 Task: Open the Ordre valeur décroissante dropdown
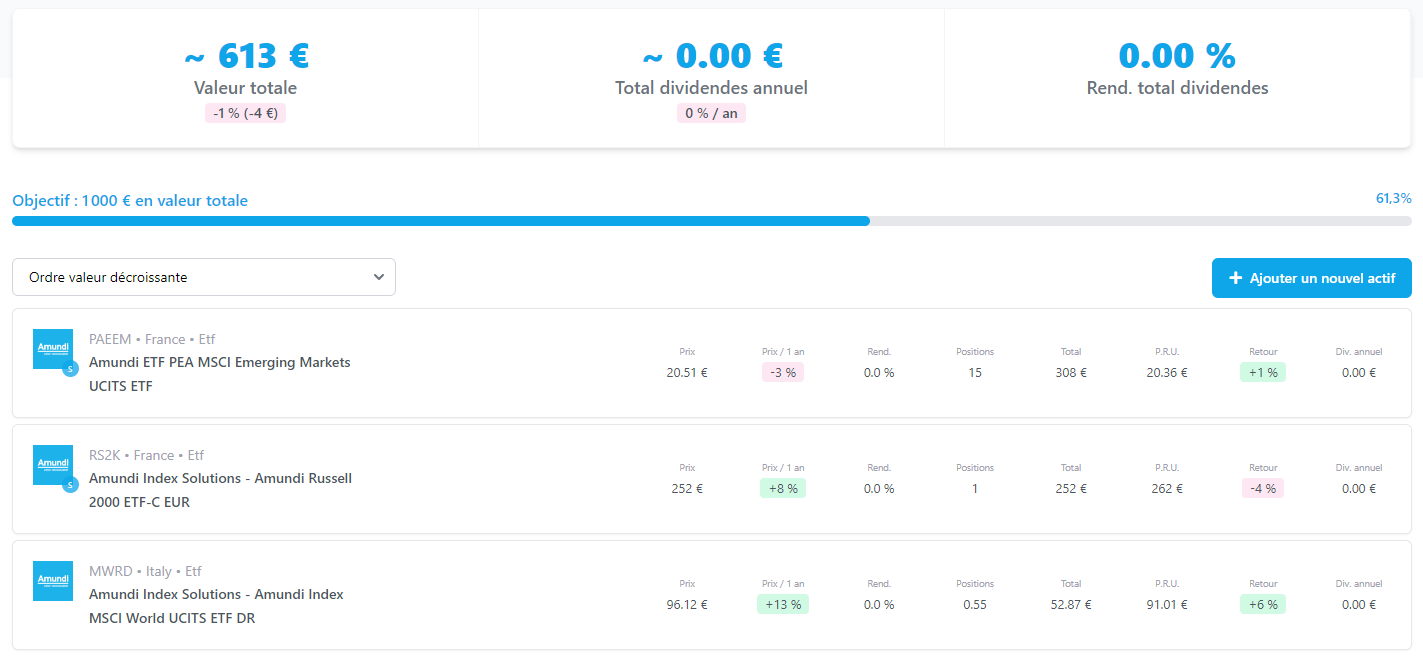(x=204, y=277)
